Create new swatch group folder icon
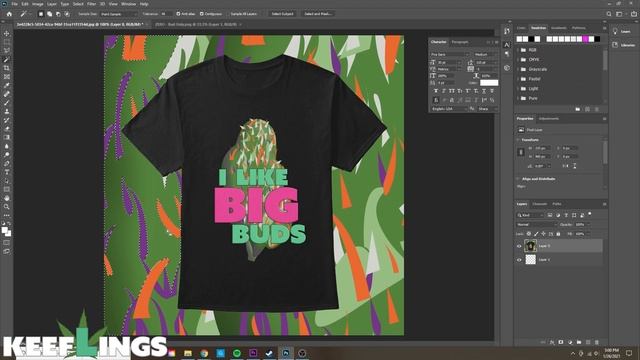This screenshot has height=360, width=640. point(578,109)
